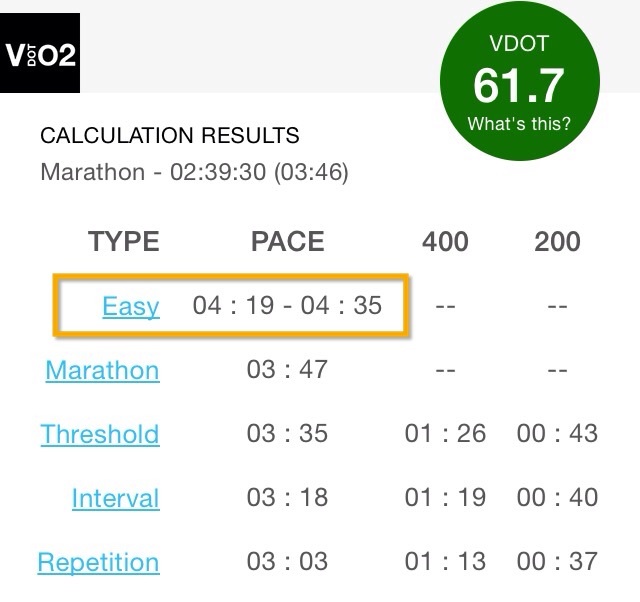Click the TYPE column header

point(124,241)
